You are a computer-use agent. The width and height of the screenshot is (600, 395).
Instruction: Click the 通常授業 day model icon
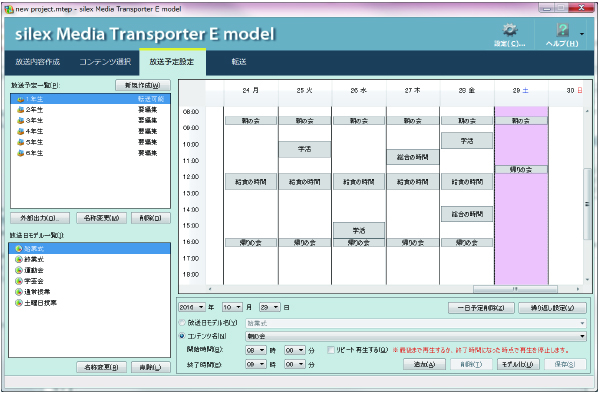coord(19,292)
